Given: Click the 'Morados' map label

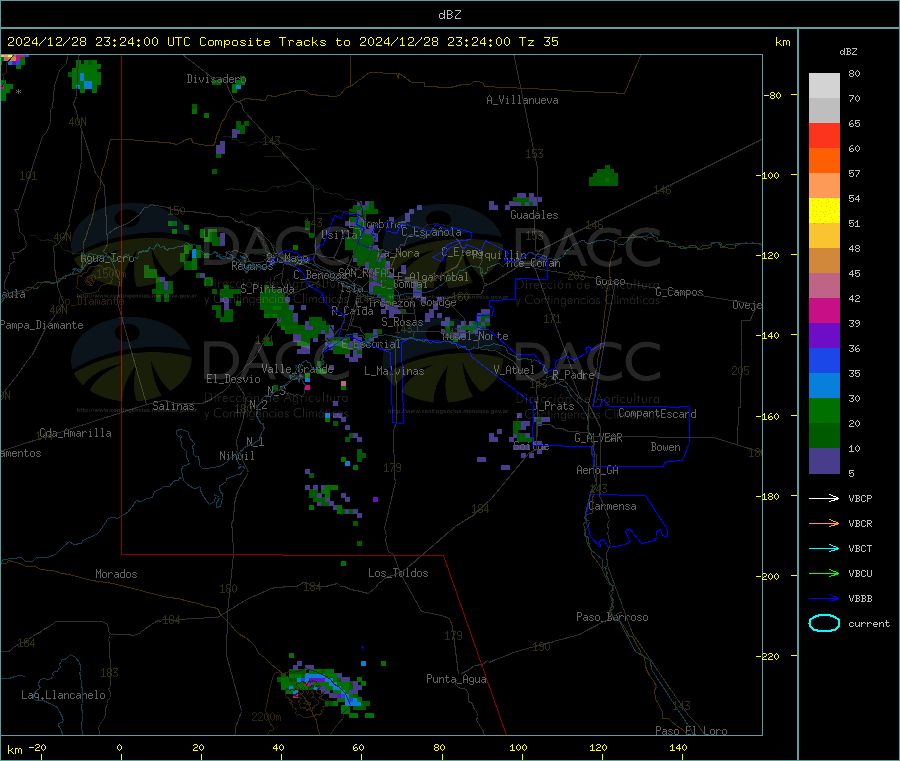Looking at the screenshot, I should click(x=117, y=574).
